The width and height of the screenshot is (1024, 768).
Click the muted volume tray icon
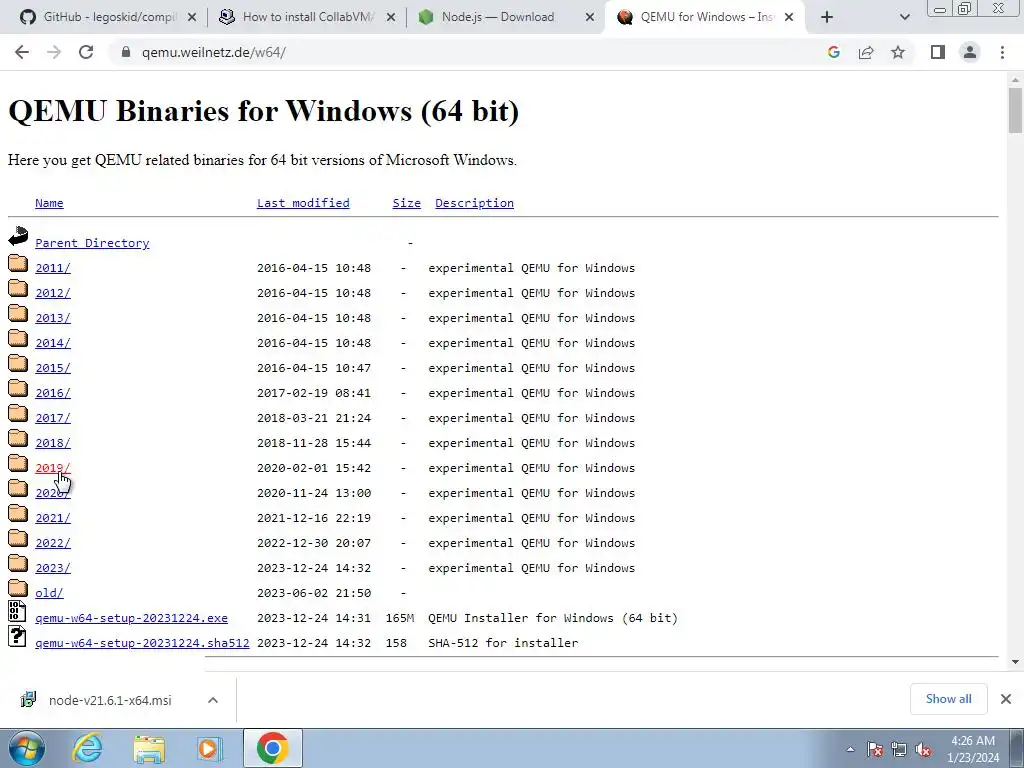pyautogui.click(x=923, y=750)
